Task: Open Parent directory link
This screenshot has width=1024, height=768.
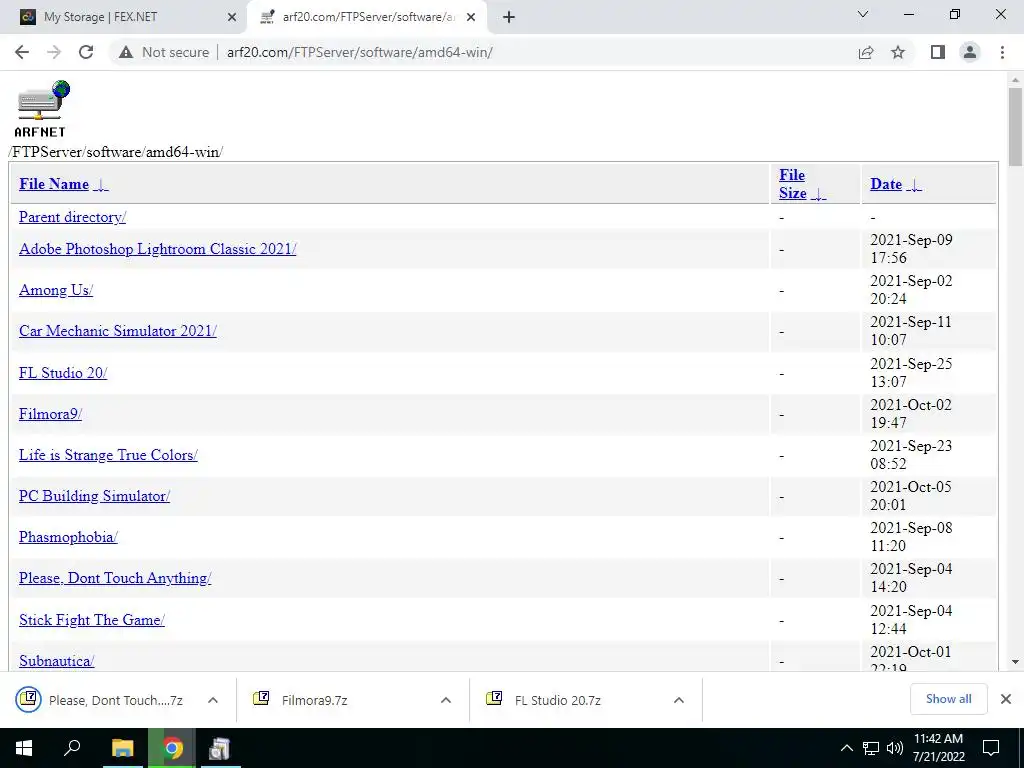Action: tap(72, 217)
